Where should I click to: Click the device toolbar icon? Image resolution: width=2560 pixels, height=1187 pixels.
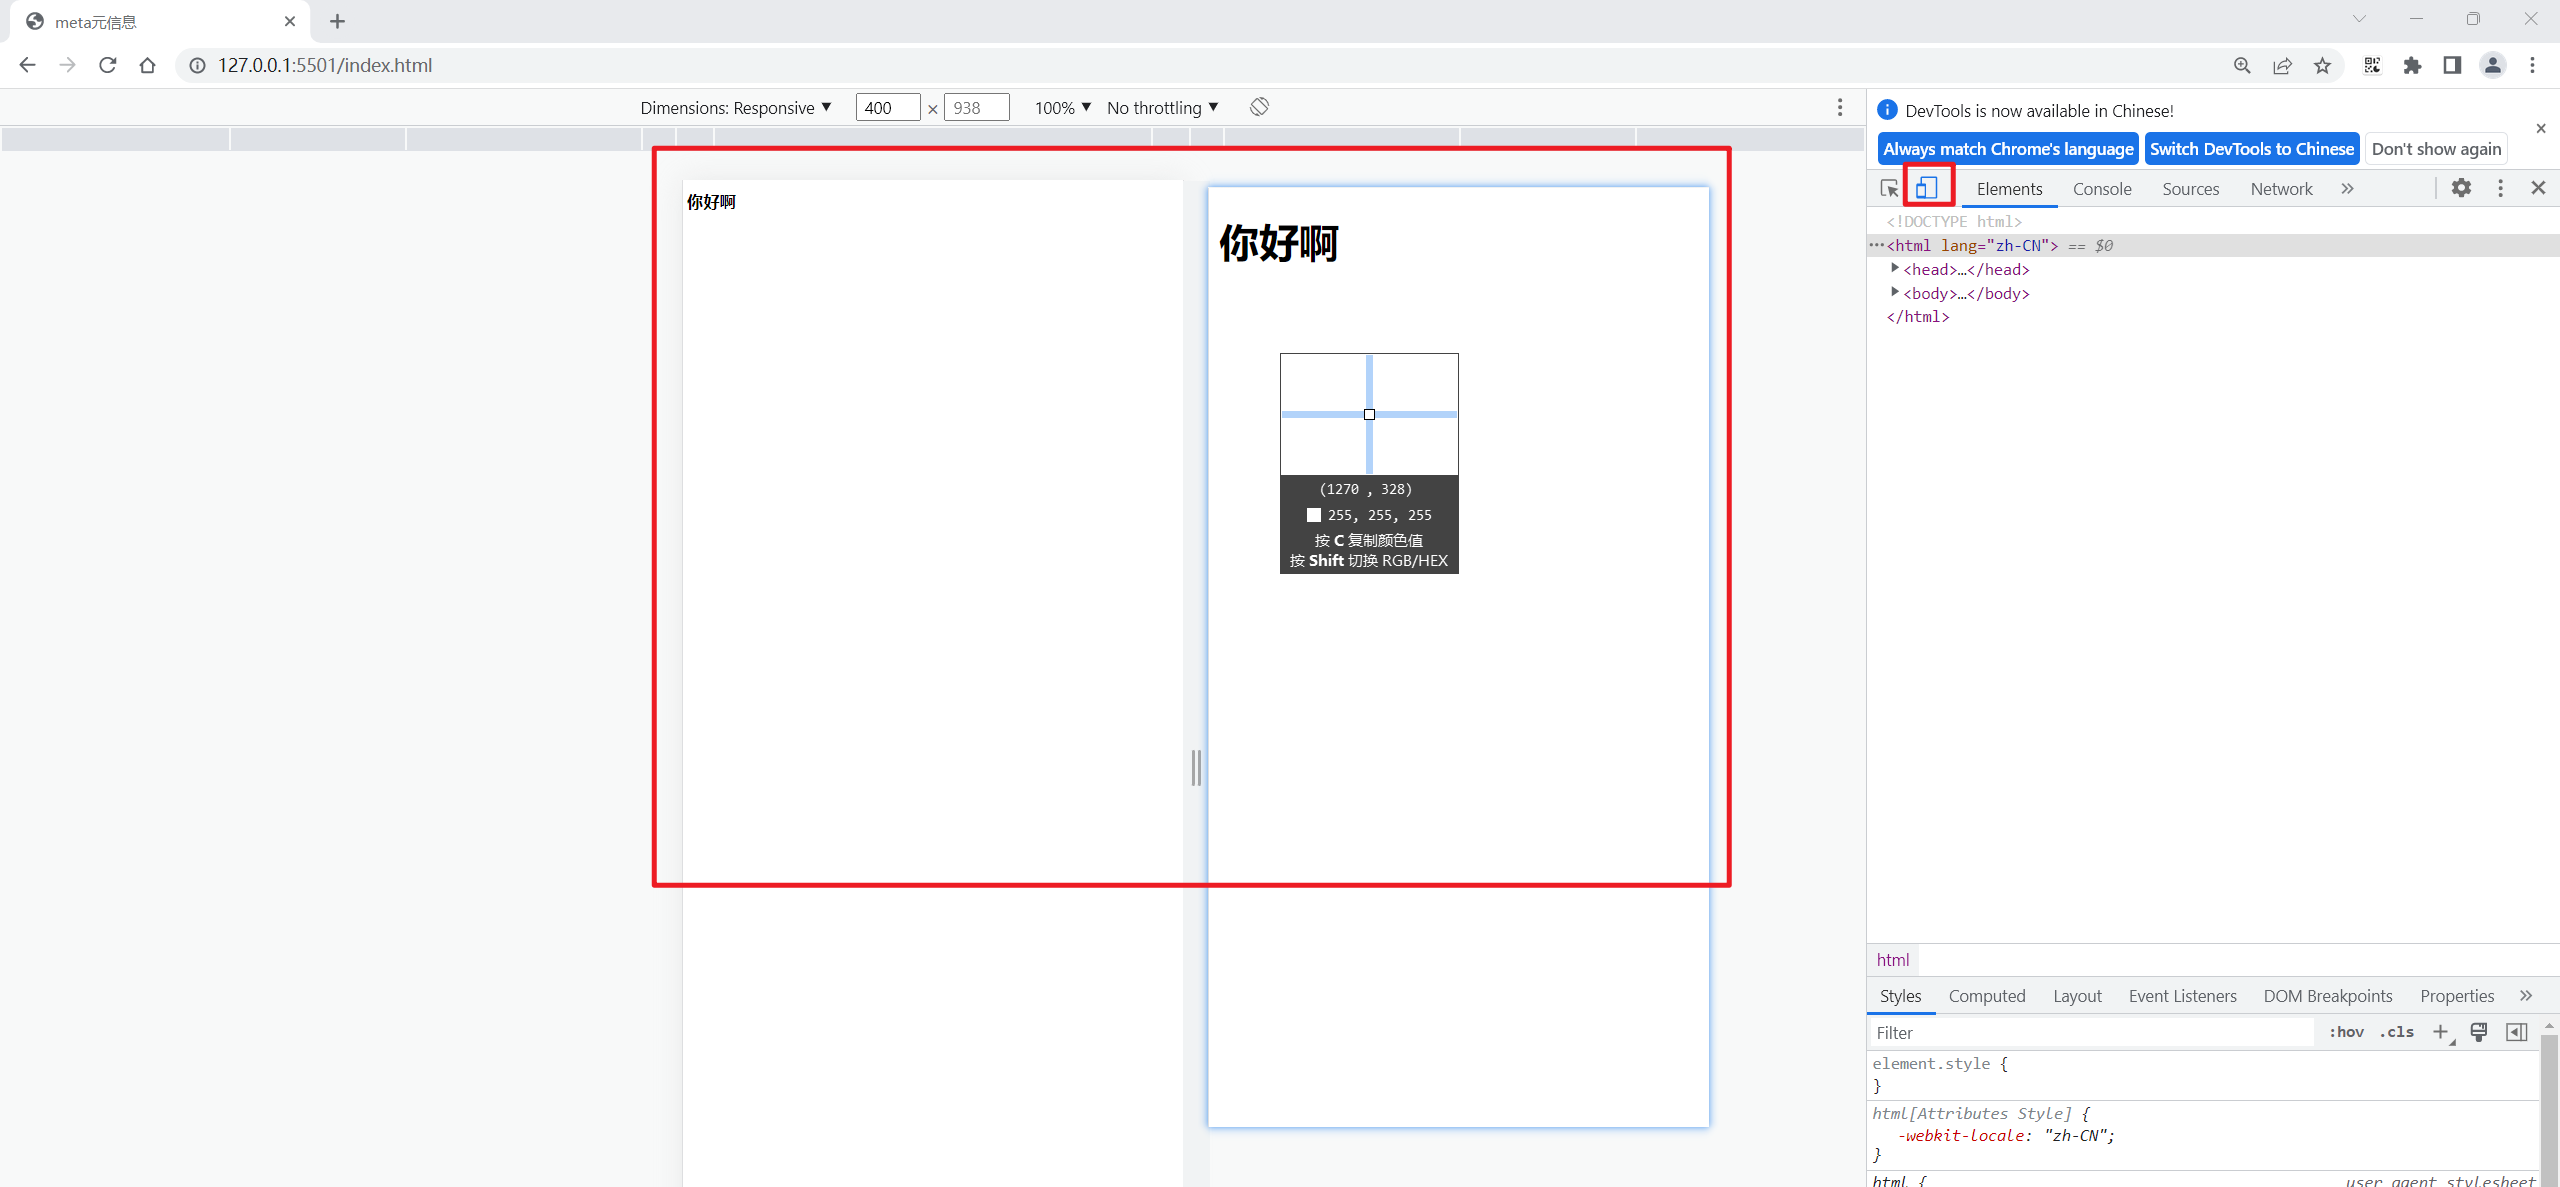point(1930,186)
